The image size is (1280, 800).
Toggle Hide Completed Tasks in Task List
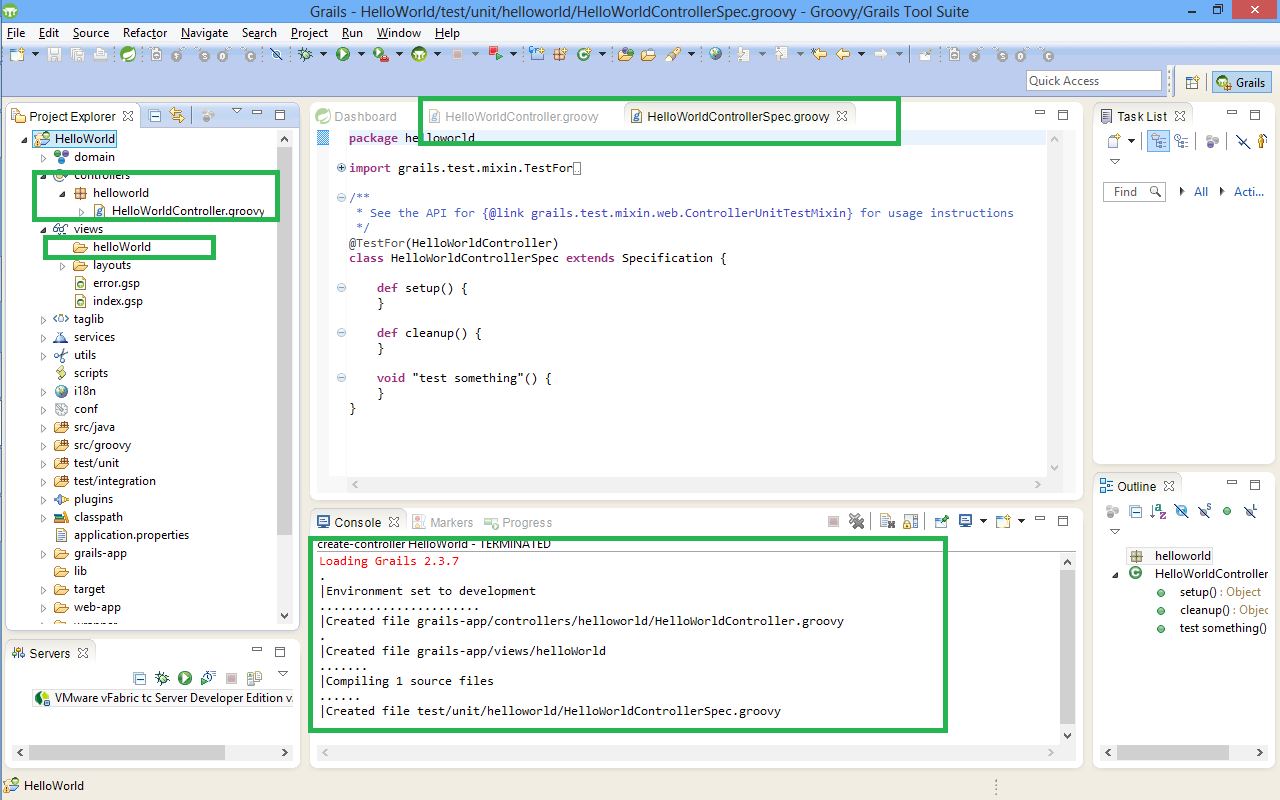(x=1243, y=141)
